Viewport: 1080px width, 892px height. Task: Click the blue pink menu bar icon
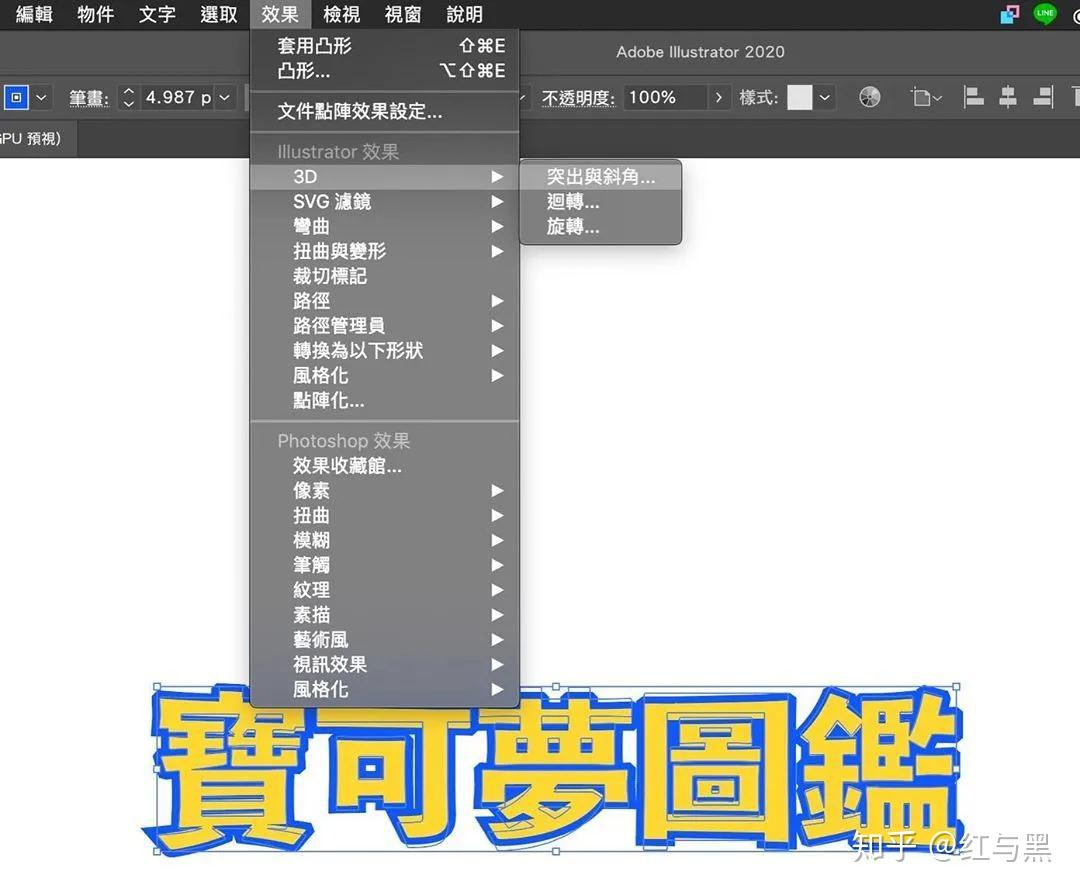[x=1010, y=14]
